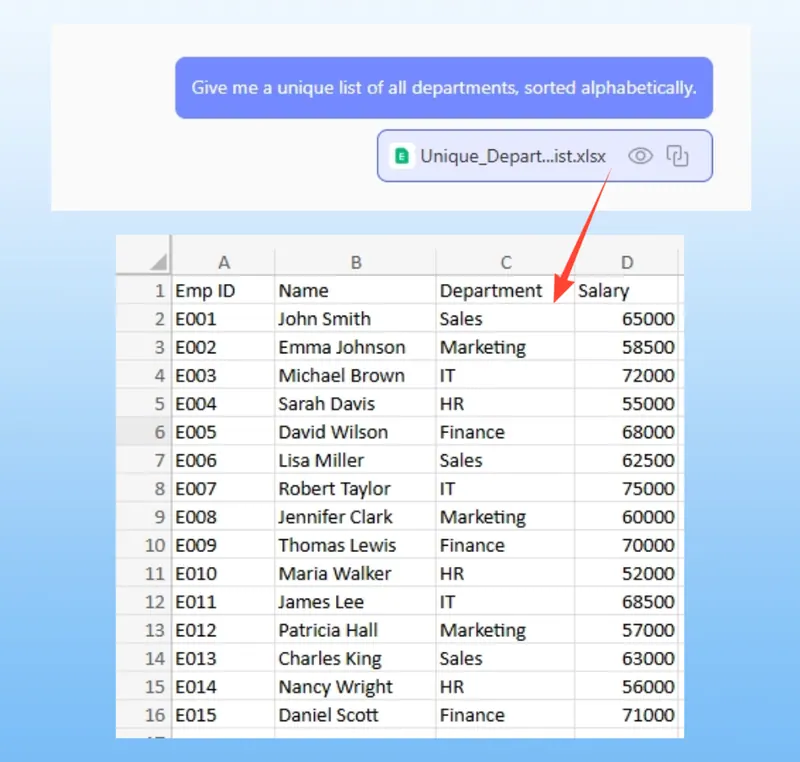This screenshot has height=762, width=800.
Task: Click the Department header cell
Action: (x=490, y=291)
